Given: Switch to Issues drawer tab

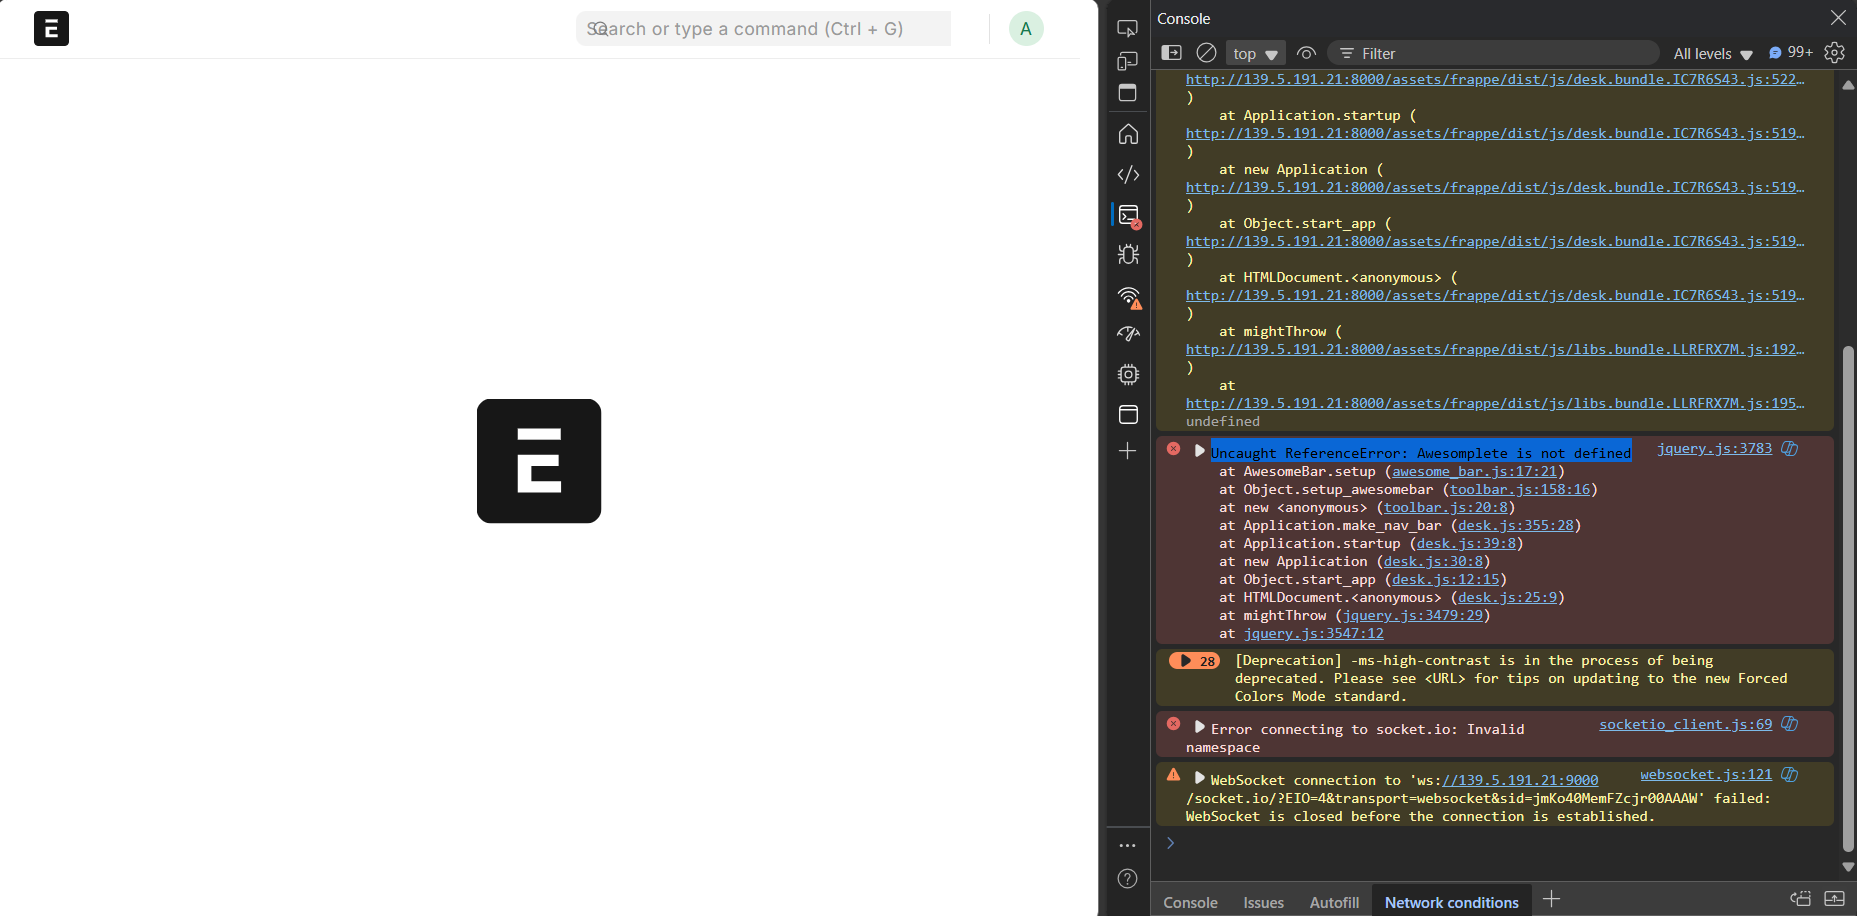Looking at the screenshot, I should click(1263, 902).
